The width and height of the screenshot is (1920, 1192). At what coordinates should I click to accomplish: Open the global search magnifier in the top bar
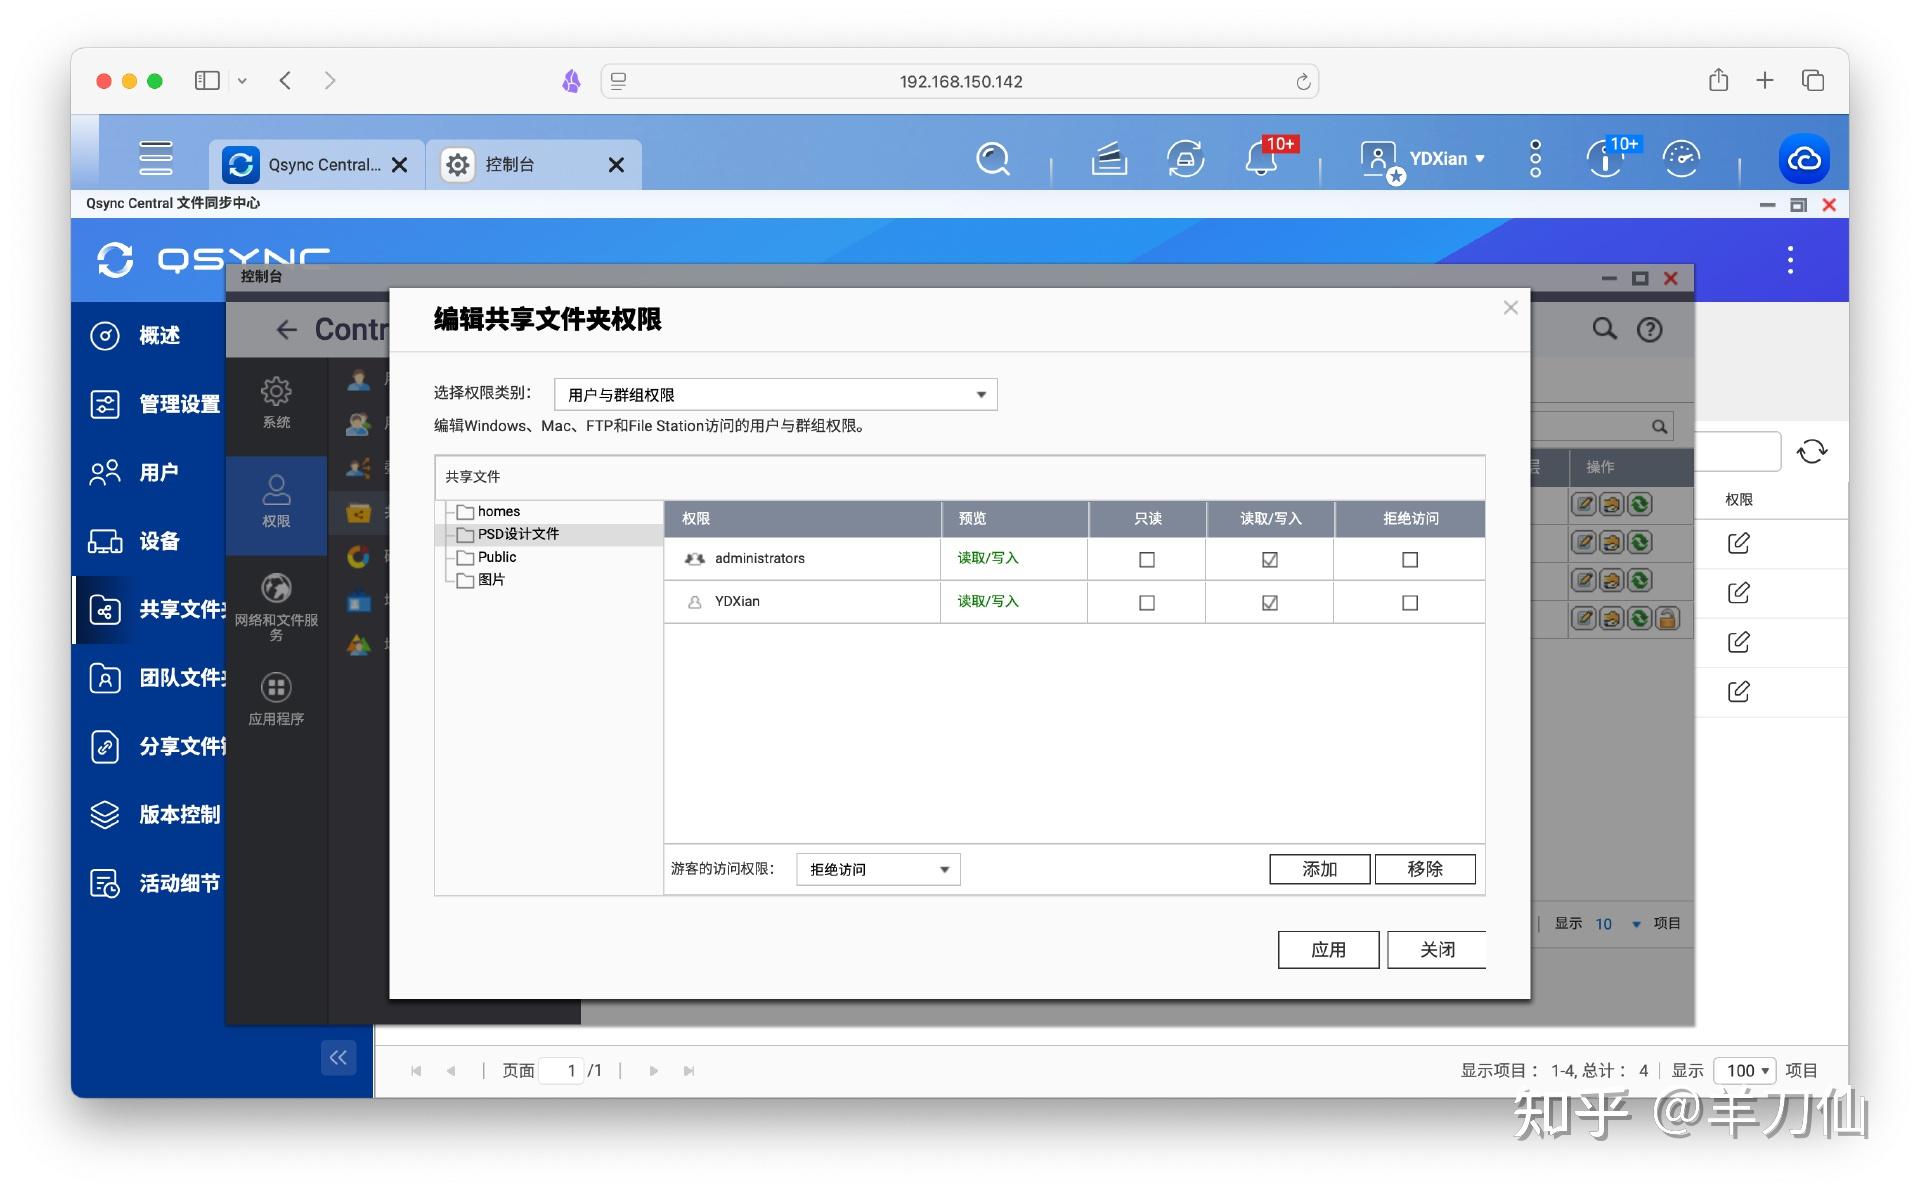992,159
